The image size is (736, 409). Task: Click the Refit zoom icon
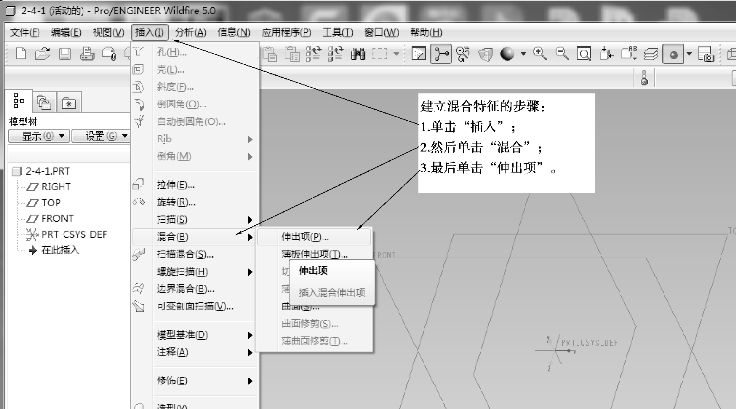584,54
